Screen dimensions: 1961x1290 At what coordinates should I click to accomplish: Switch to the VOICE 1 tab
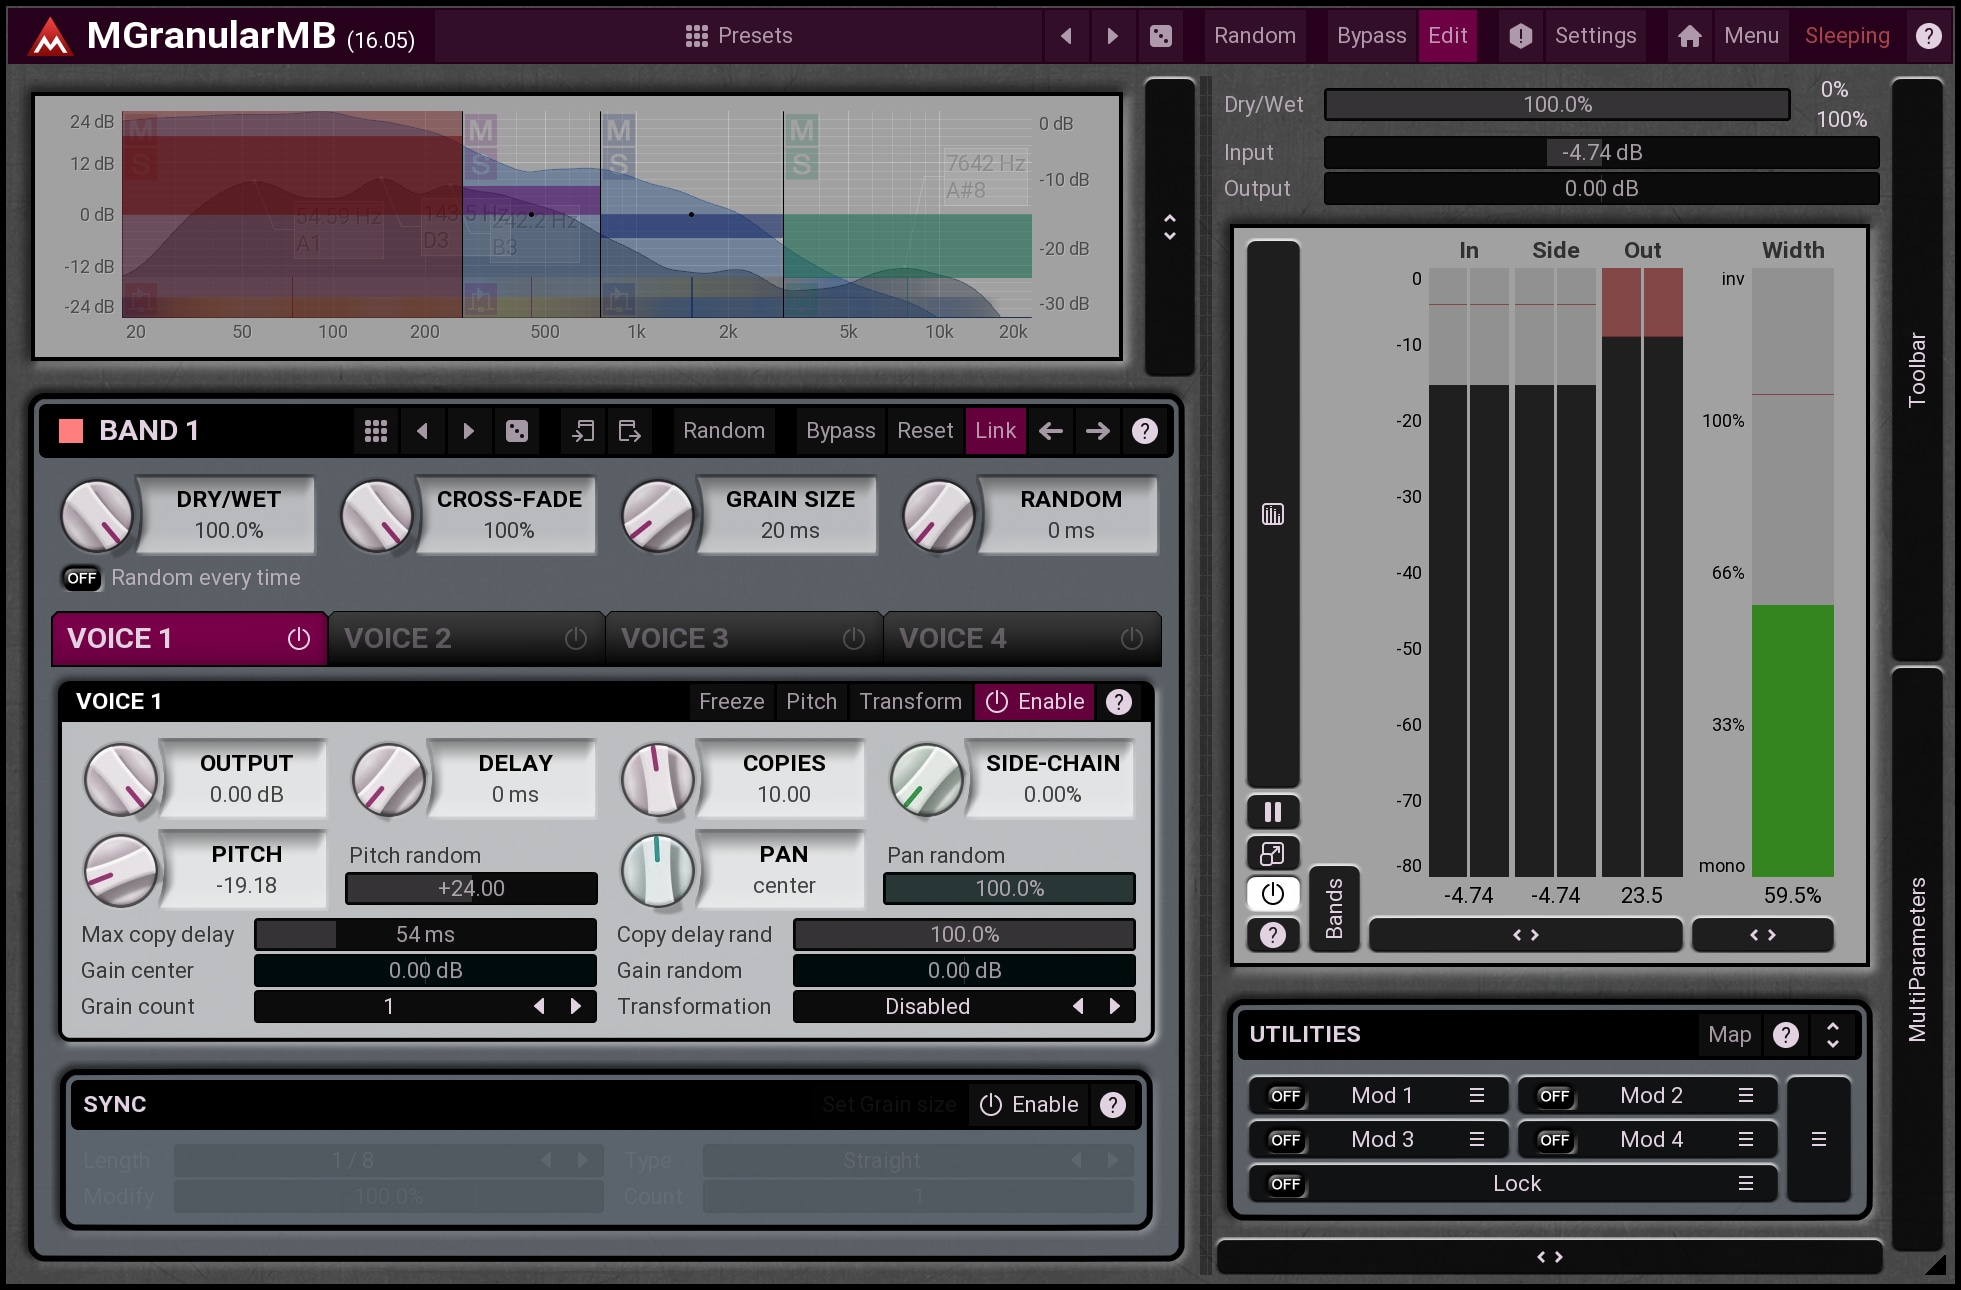(190, 639)
